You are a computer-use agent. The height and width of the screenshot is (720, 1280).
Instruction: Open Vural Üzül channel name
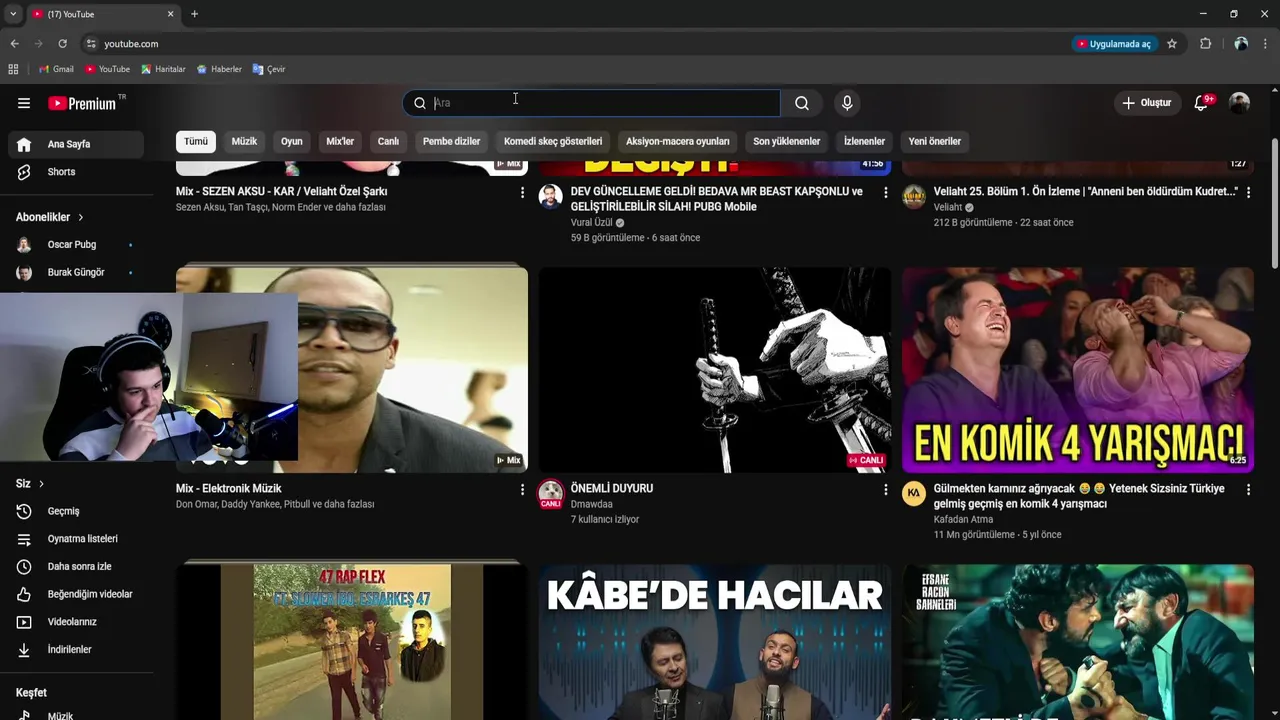[x=591, y=223]
